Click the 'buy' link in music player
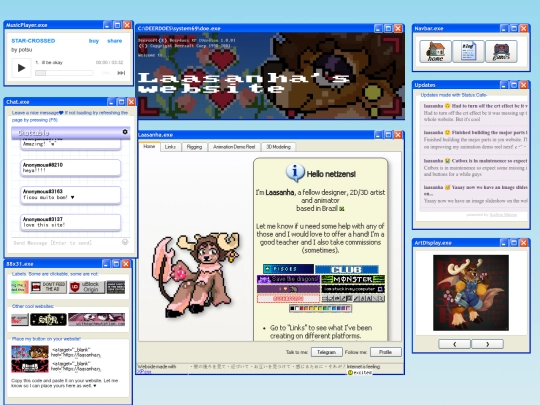Screen dimensions: 540x405 coord(94,41)
